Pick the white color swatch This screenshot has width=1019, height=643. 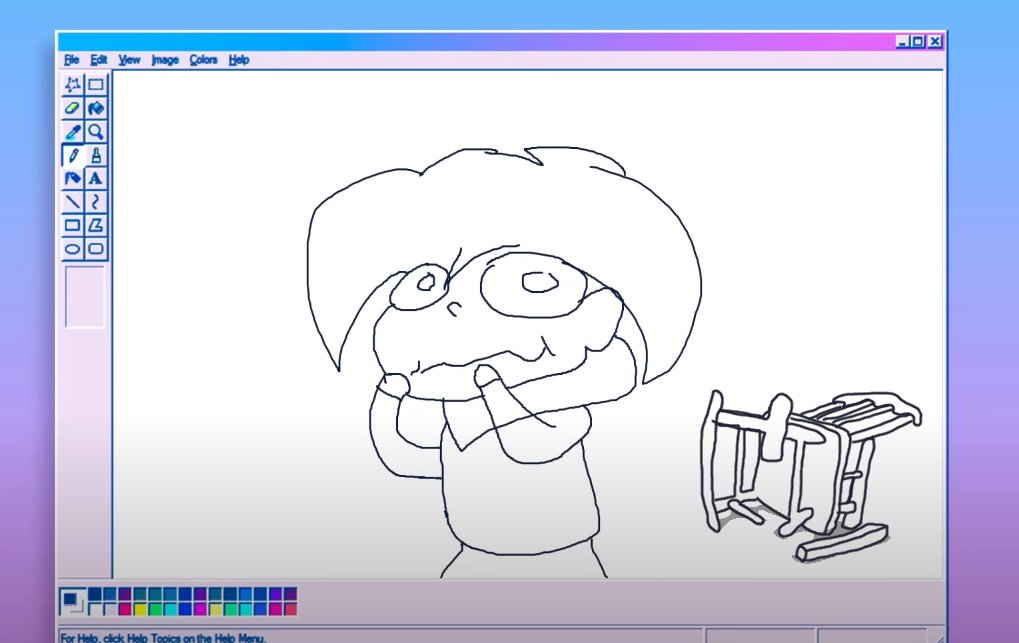point(95,609)
